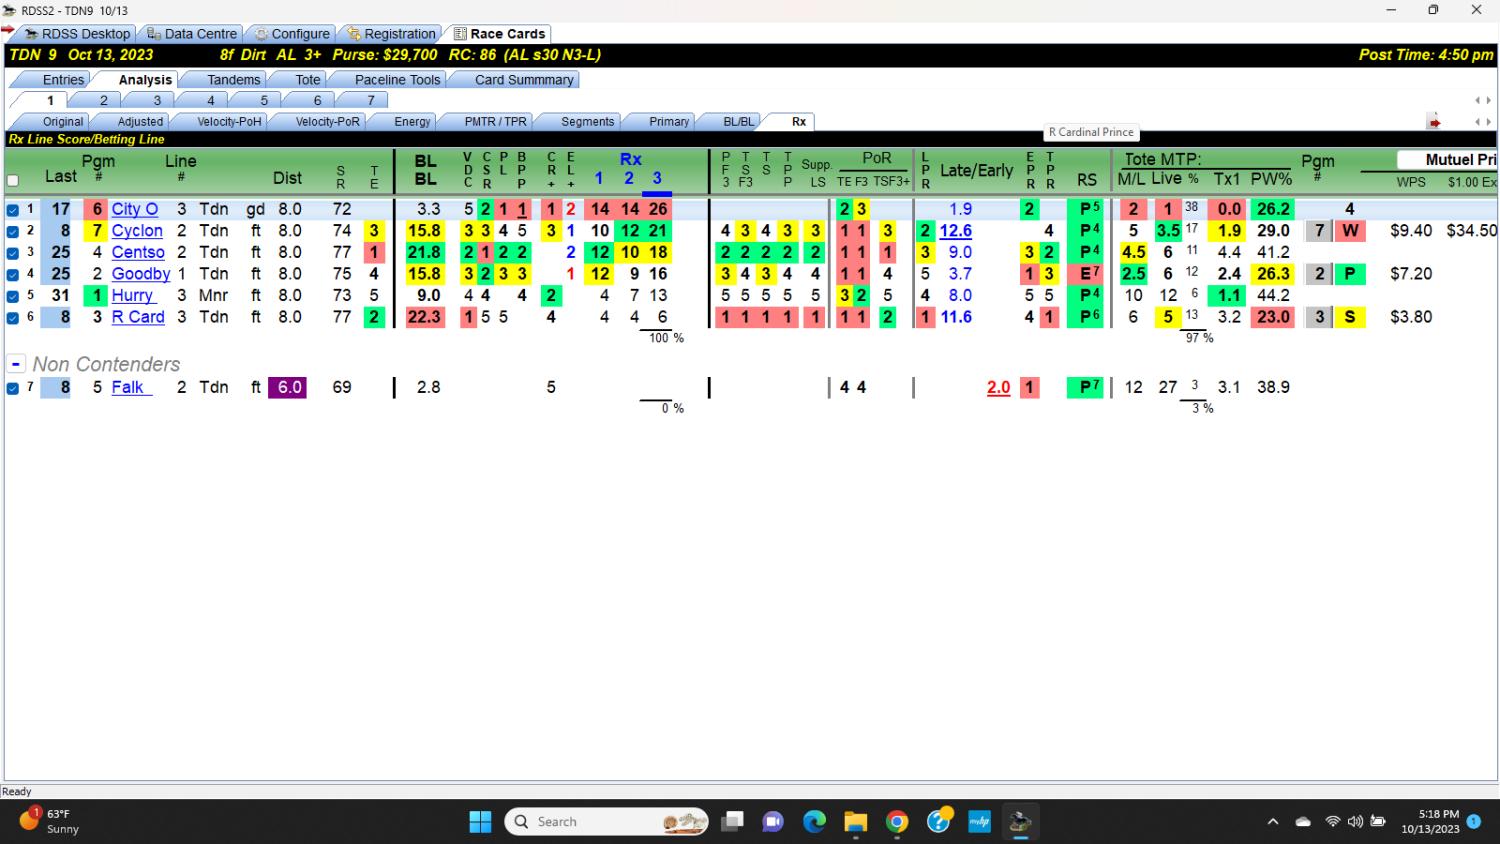Open Task View from the taskbar

(x=733, y=822)
